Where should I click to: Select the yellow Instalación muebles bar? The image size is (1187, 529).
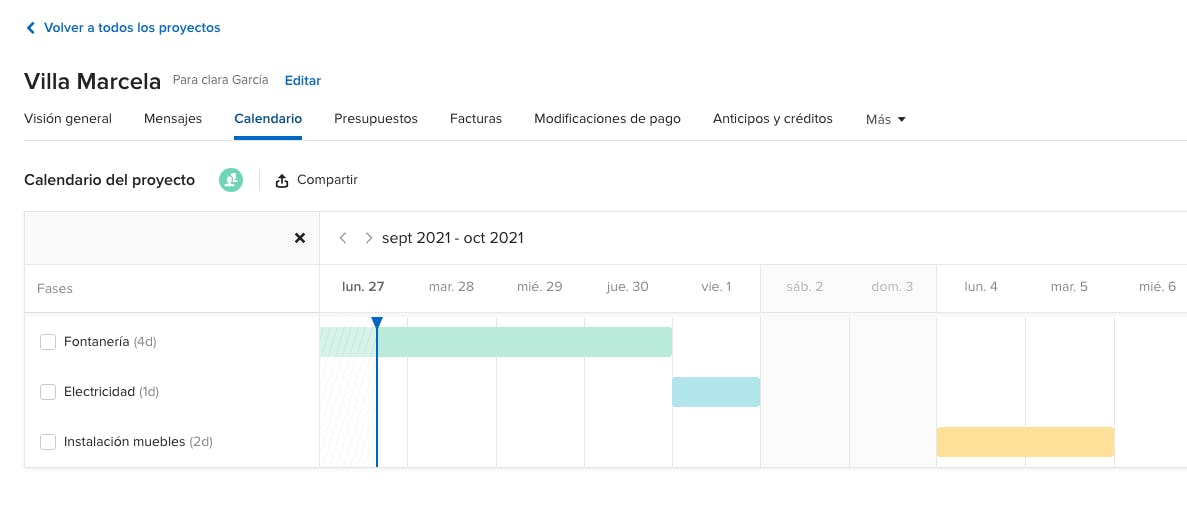(1025, 442)
